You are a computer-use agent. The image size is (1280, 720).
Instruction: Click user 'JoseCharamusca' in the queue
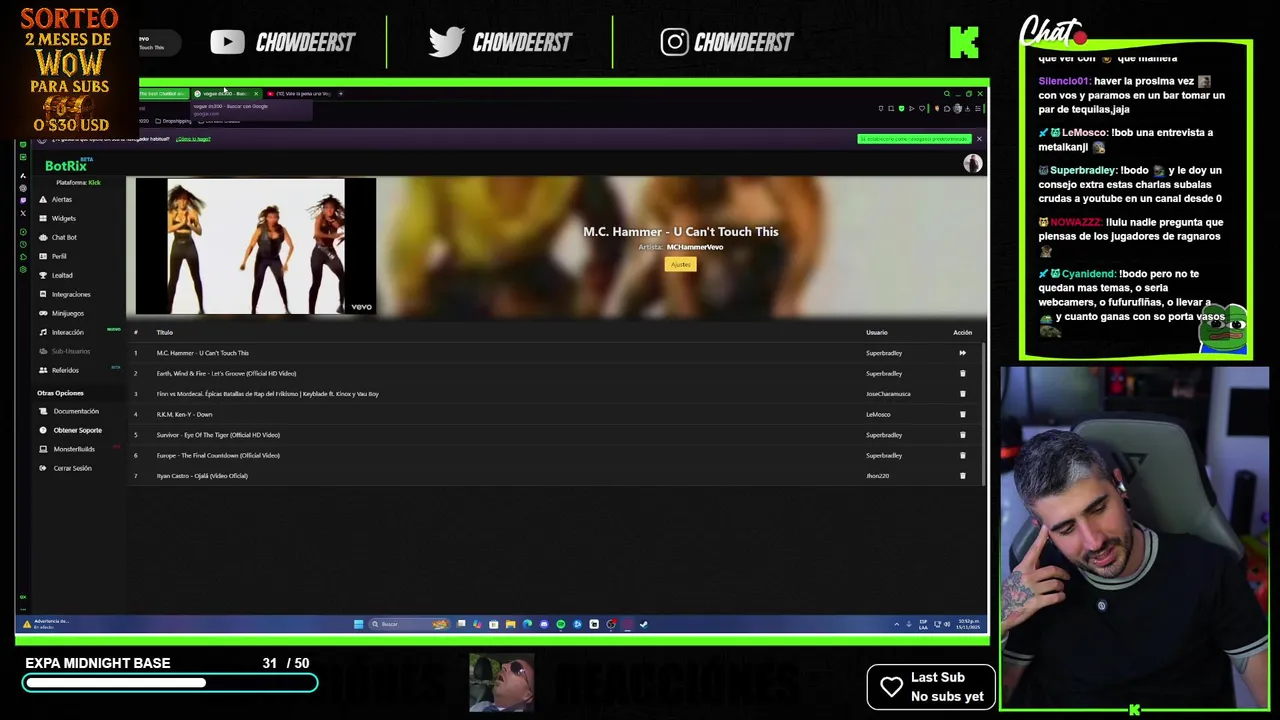pyautogui.click(x=888, y=394)
